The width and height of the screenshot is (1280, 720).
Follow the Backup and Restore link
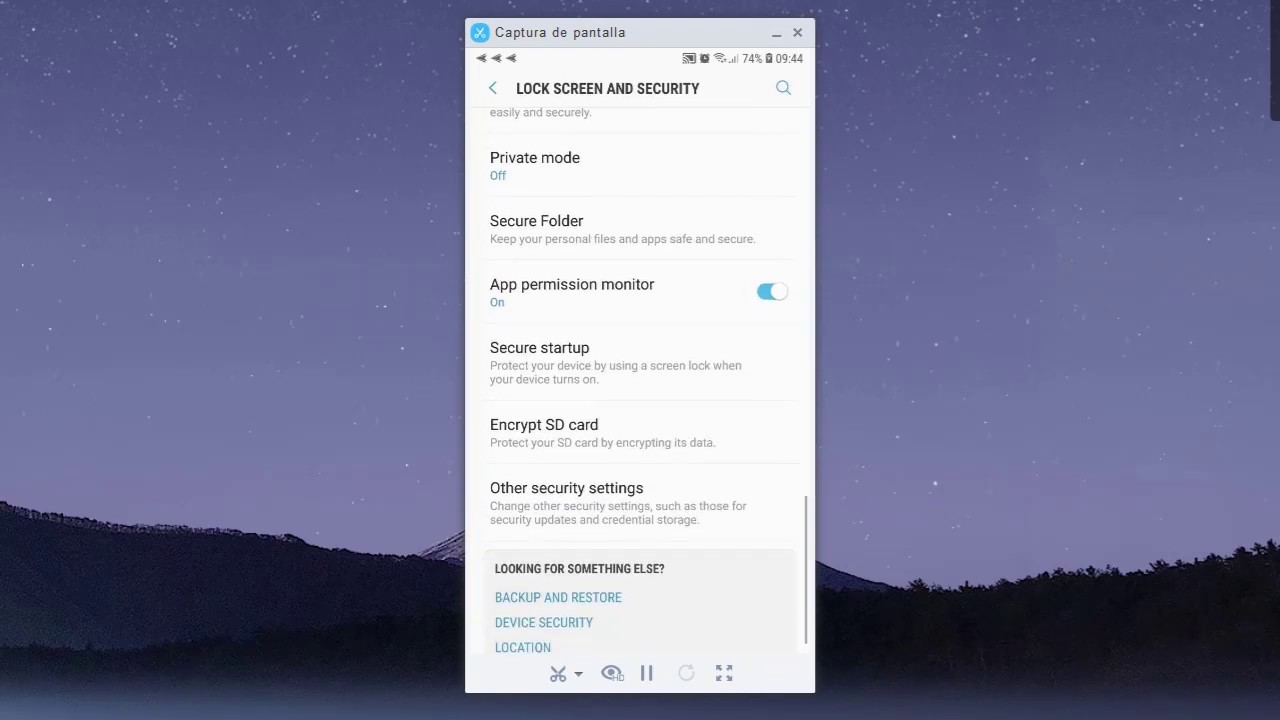click(558, 597)
